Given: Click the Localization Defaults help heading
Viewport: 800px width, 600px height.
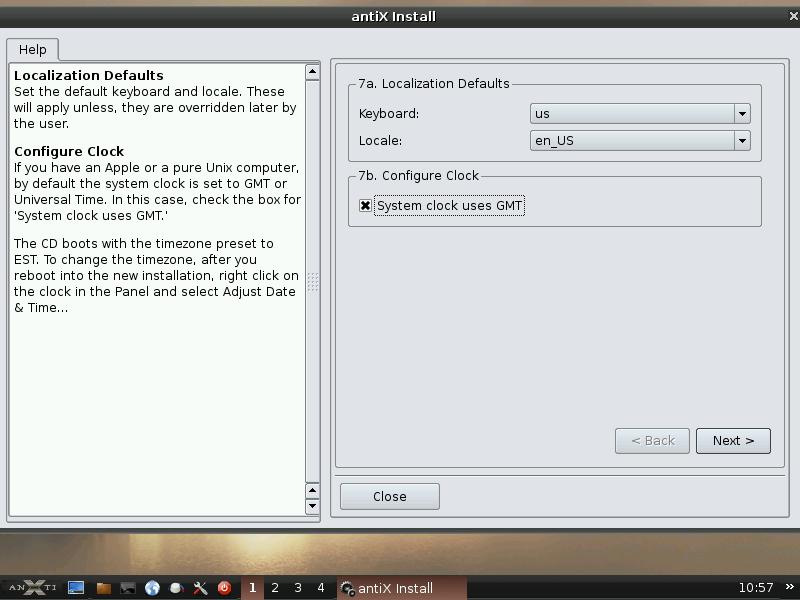Looking at the screenshot, I should tap(89, 76).
